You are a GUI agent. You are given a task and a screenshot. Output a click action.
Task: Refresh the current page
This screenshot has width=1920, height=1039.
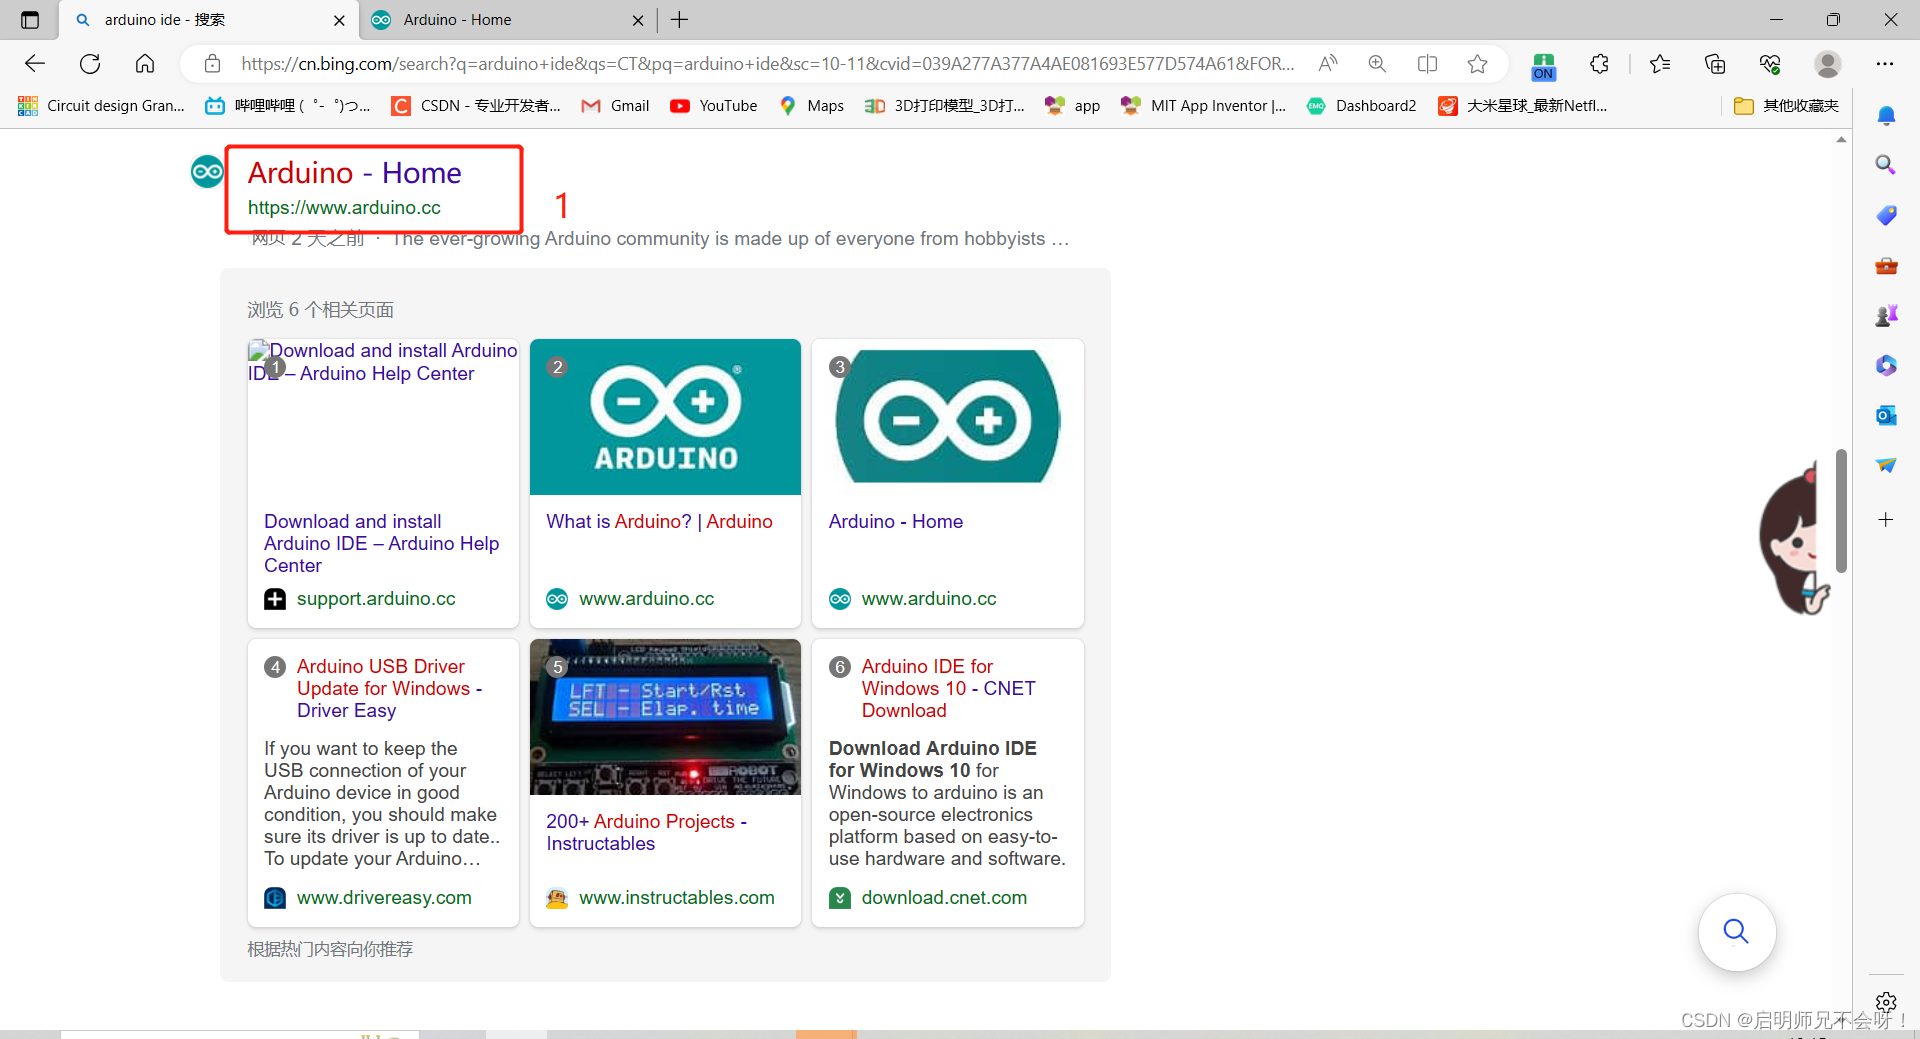[x=90, y=64]
